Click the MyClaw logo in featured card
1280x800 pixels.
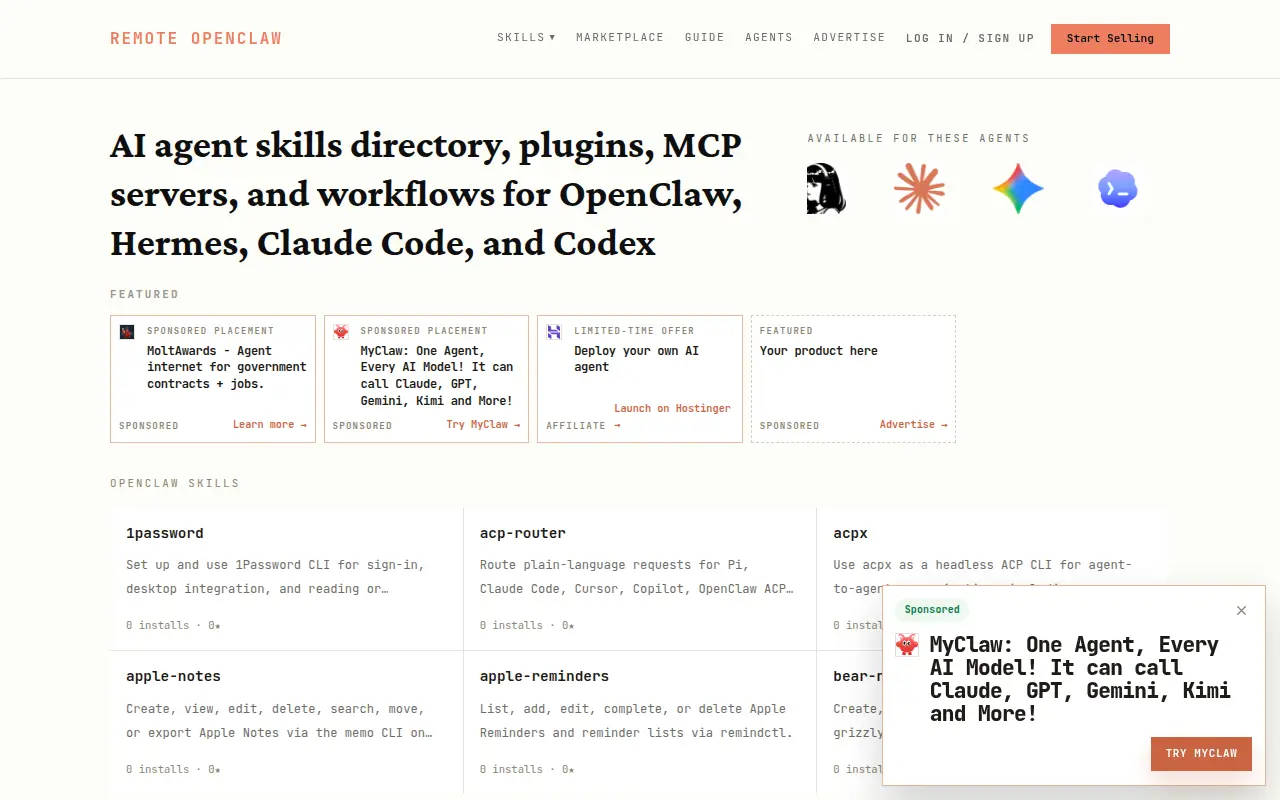pos(341,332)
